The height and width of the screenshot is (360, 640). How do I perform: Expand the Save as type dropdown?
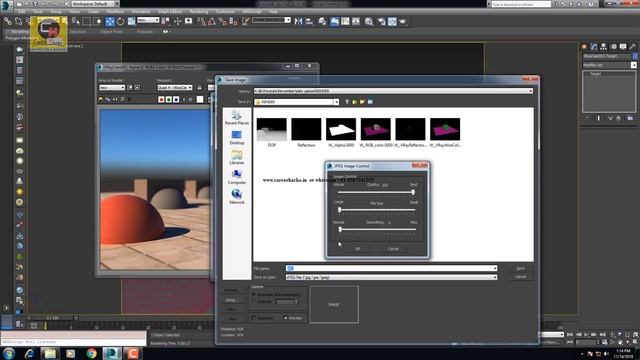(x=495, y=277)
